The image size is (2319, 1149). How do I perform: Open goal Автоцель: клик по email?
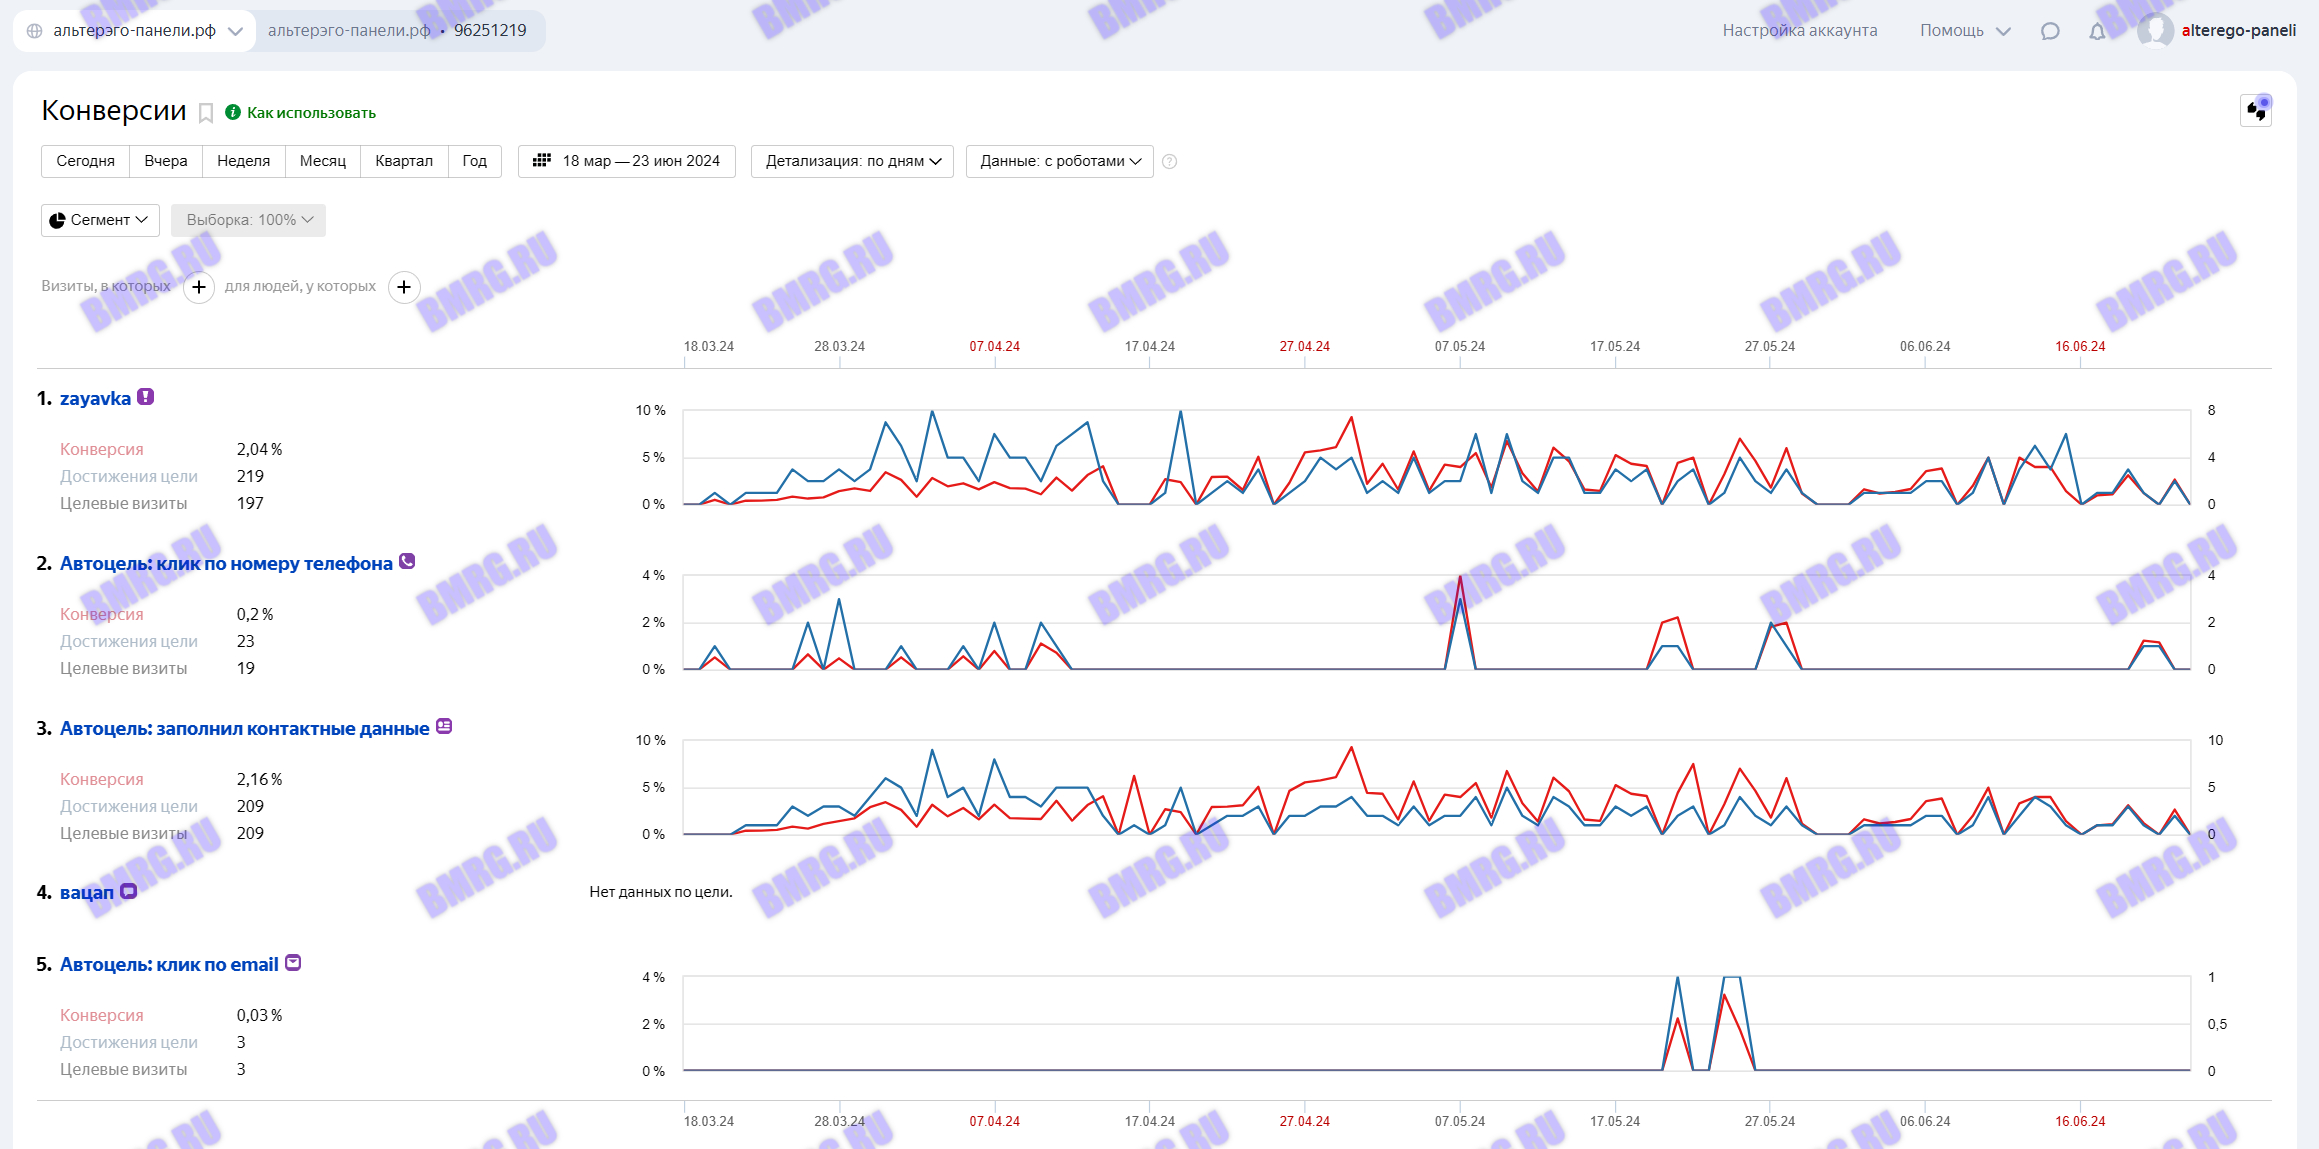[x=169, y=965]
